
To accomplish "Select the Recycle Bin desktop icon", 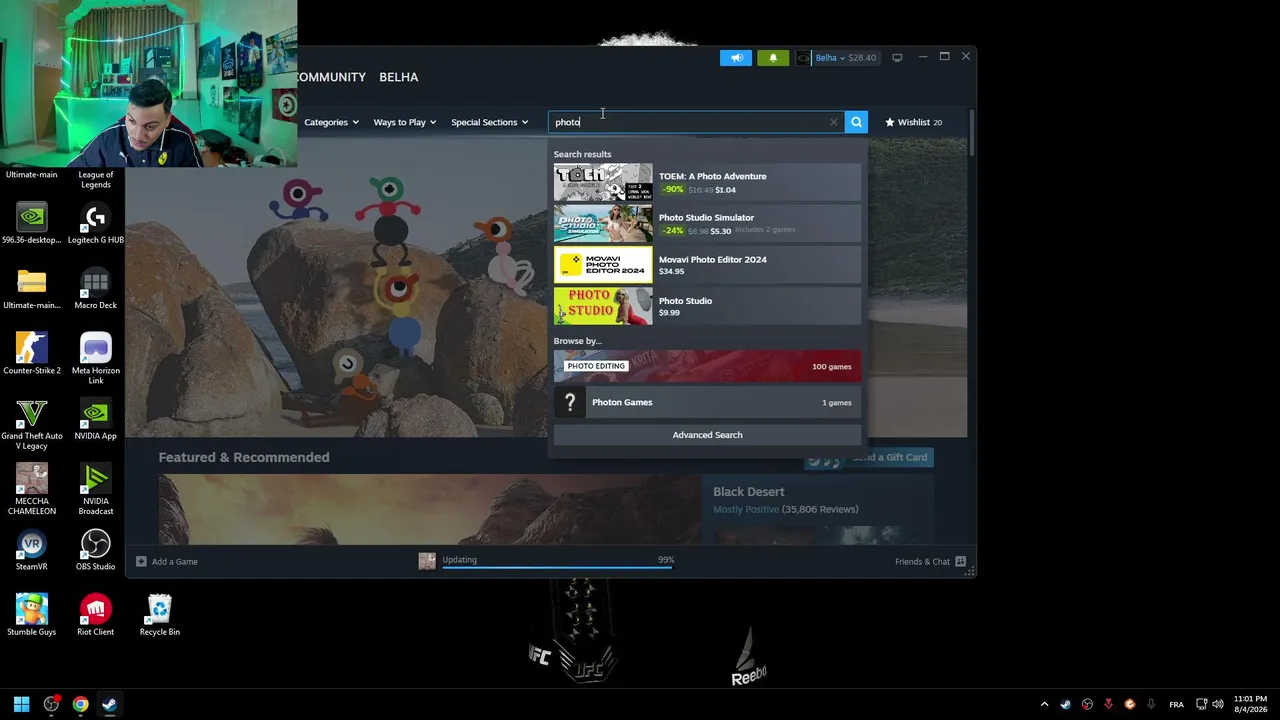I will click(160, 615).
